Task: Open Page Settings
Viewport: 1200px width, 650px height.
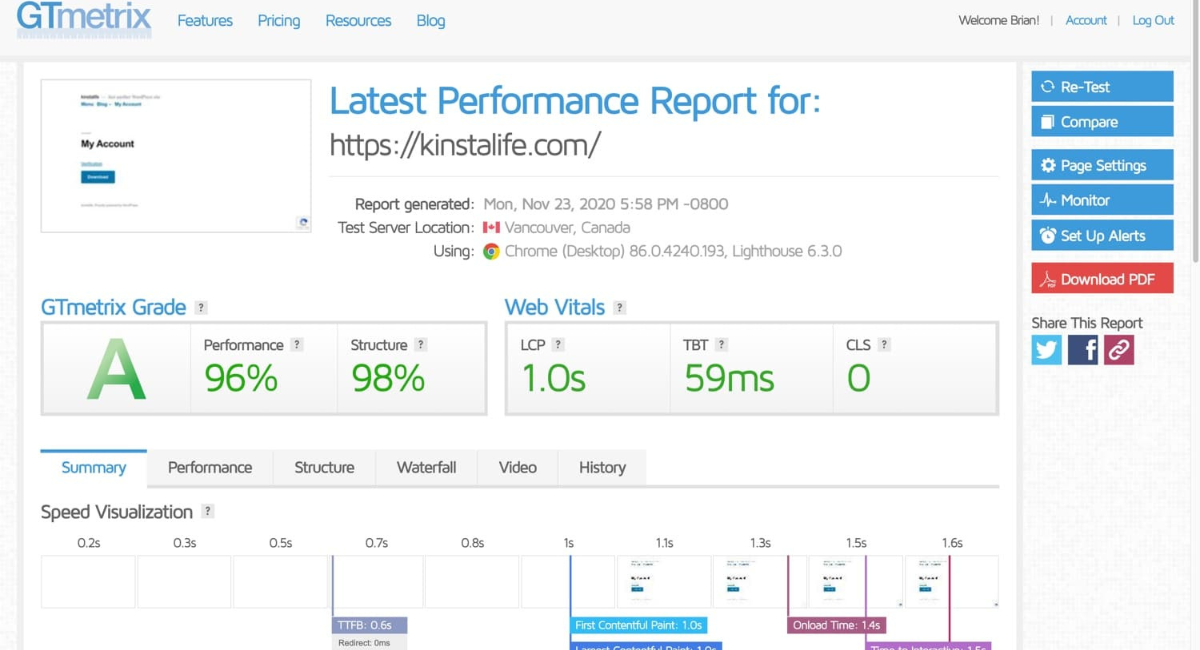Action: pos(1102,165)
